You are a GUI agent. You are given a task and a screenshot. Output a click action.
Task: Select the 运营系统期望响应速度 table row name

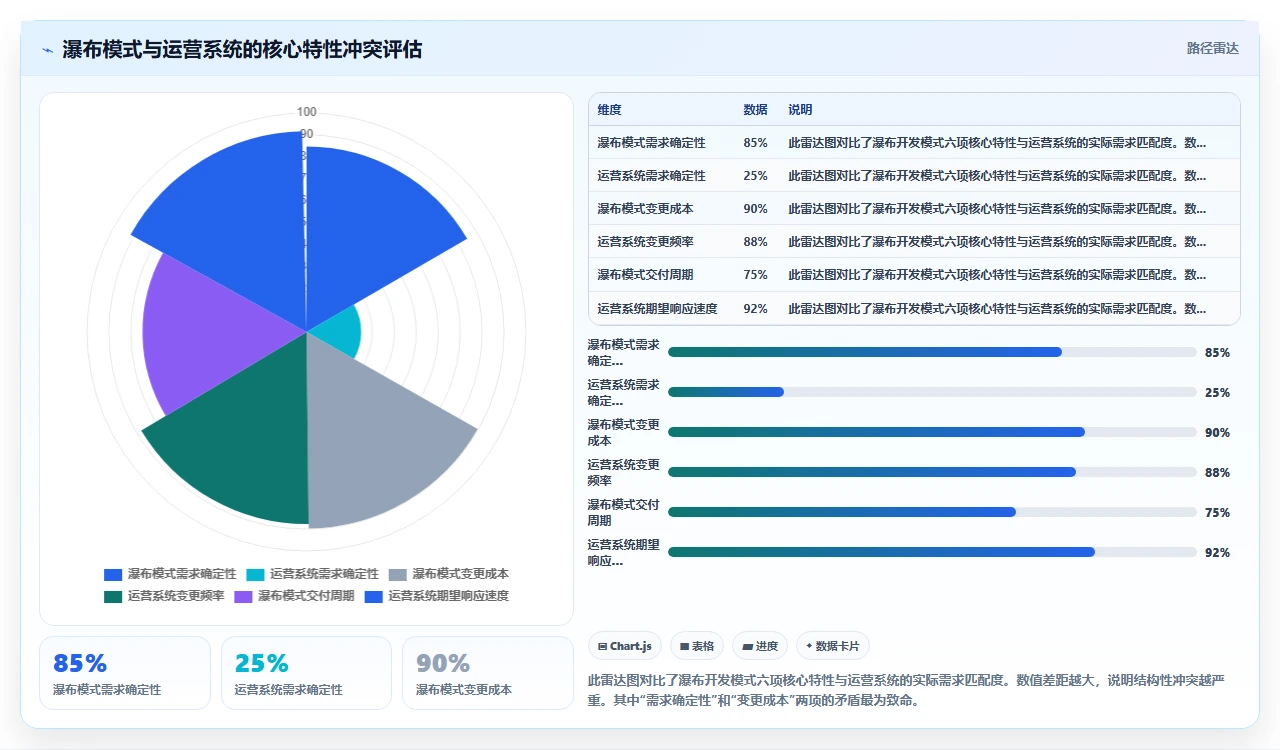point(657,309)
